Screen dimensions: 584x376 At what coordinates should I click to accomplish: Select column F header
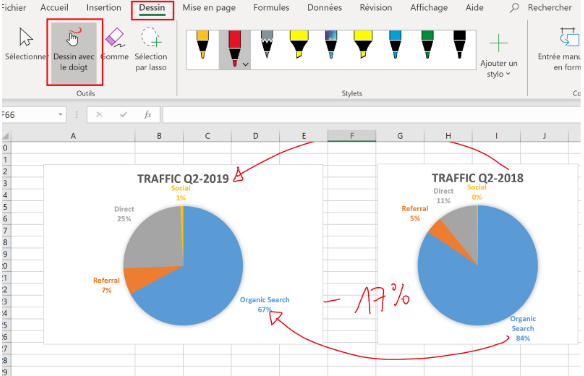[x=352, y=136]
